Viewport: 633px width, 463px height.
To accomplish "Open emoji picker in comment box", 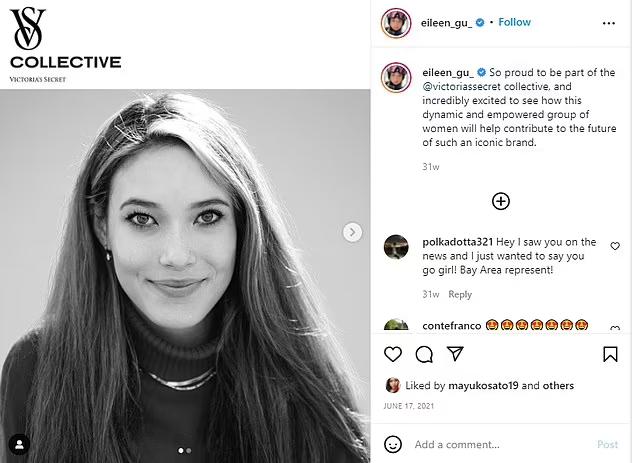I will point(393,444).
